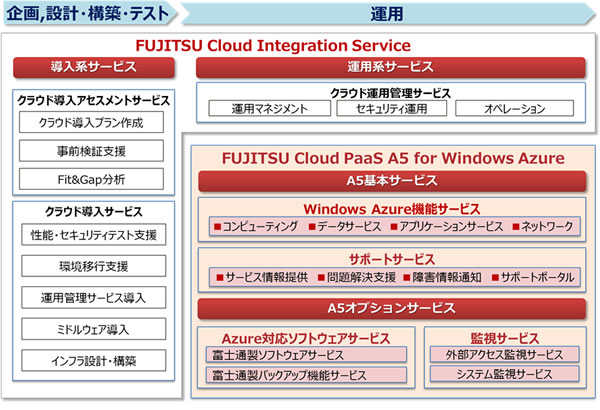The image size is (600, 410).
Task: Click the クラウド導入サービス heading
Action: pyautogui.click(x=94, y=212)
